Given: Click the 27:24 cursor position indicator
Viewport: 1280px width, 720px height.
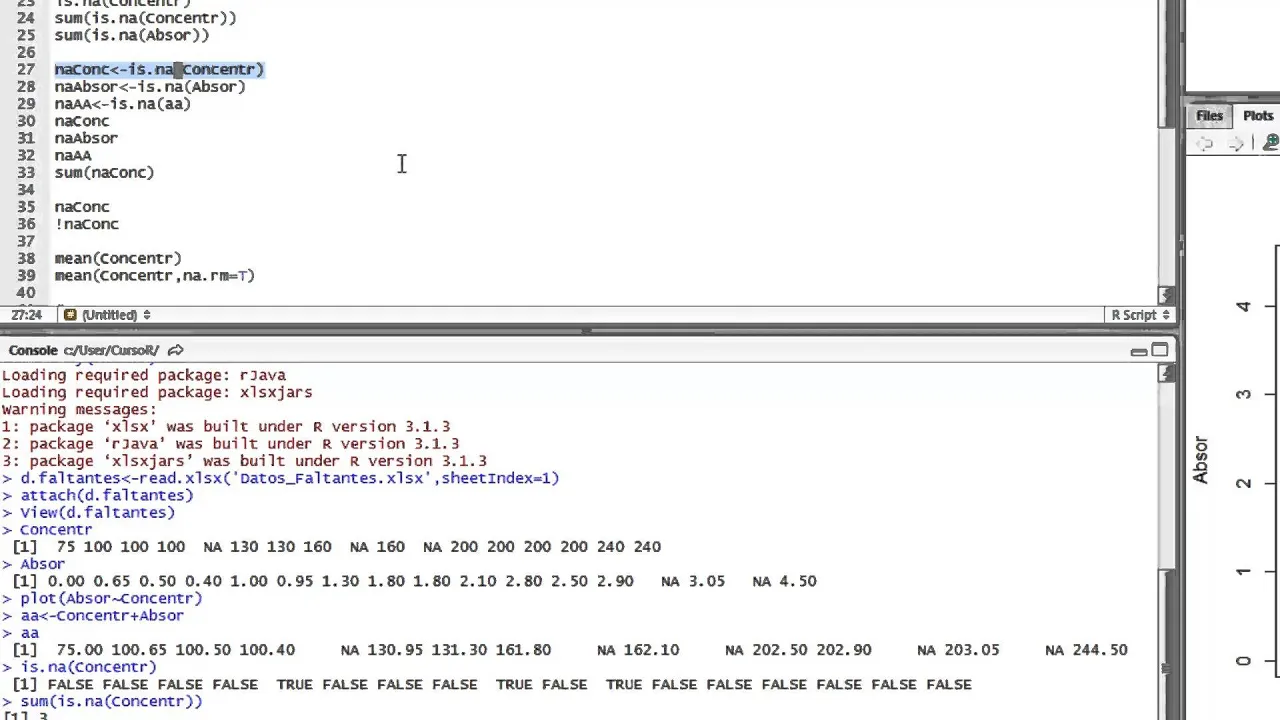Looking at the screenshot, I should pos(27,315).
